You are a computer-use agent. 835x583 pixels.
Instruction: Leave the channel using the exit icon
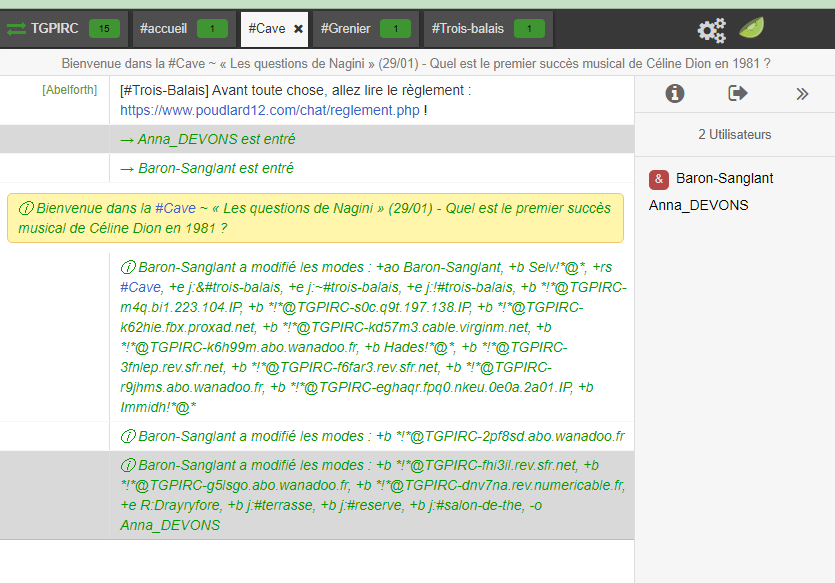pyautogui.click(x=738, y=94)
